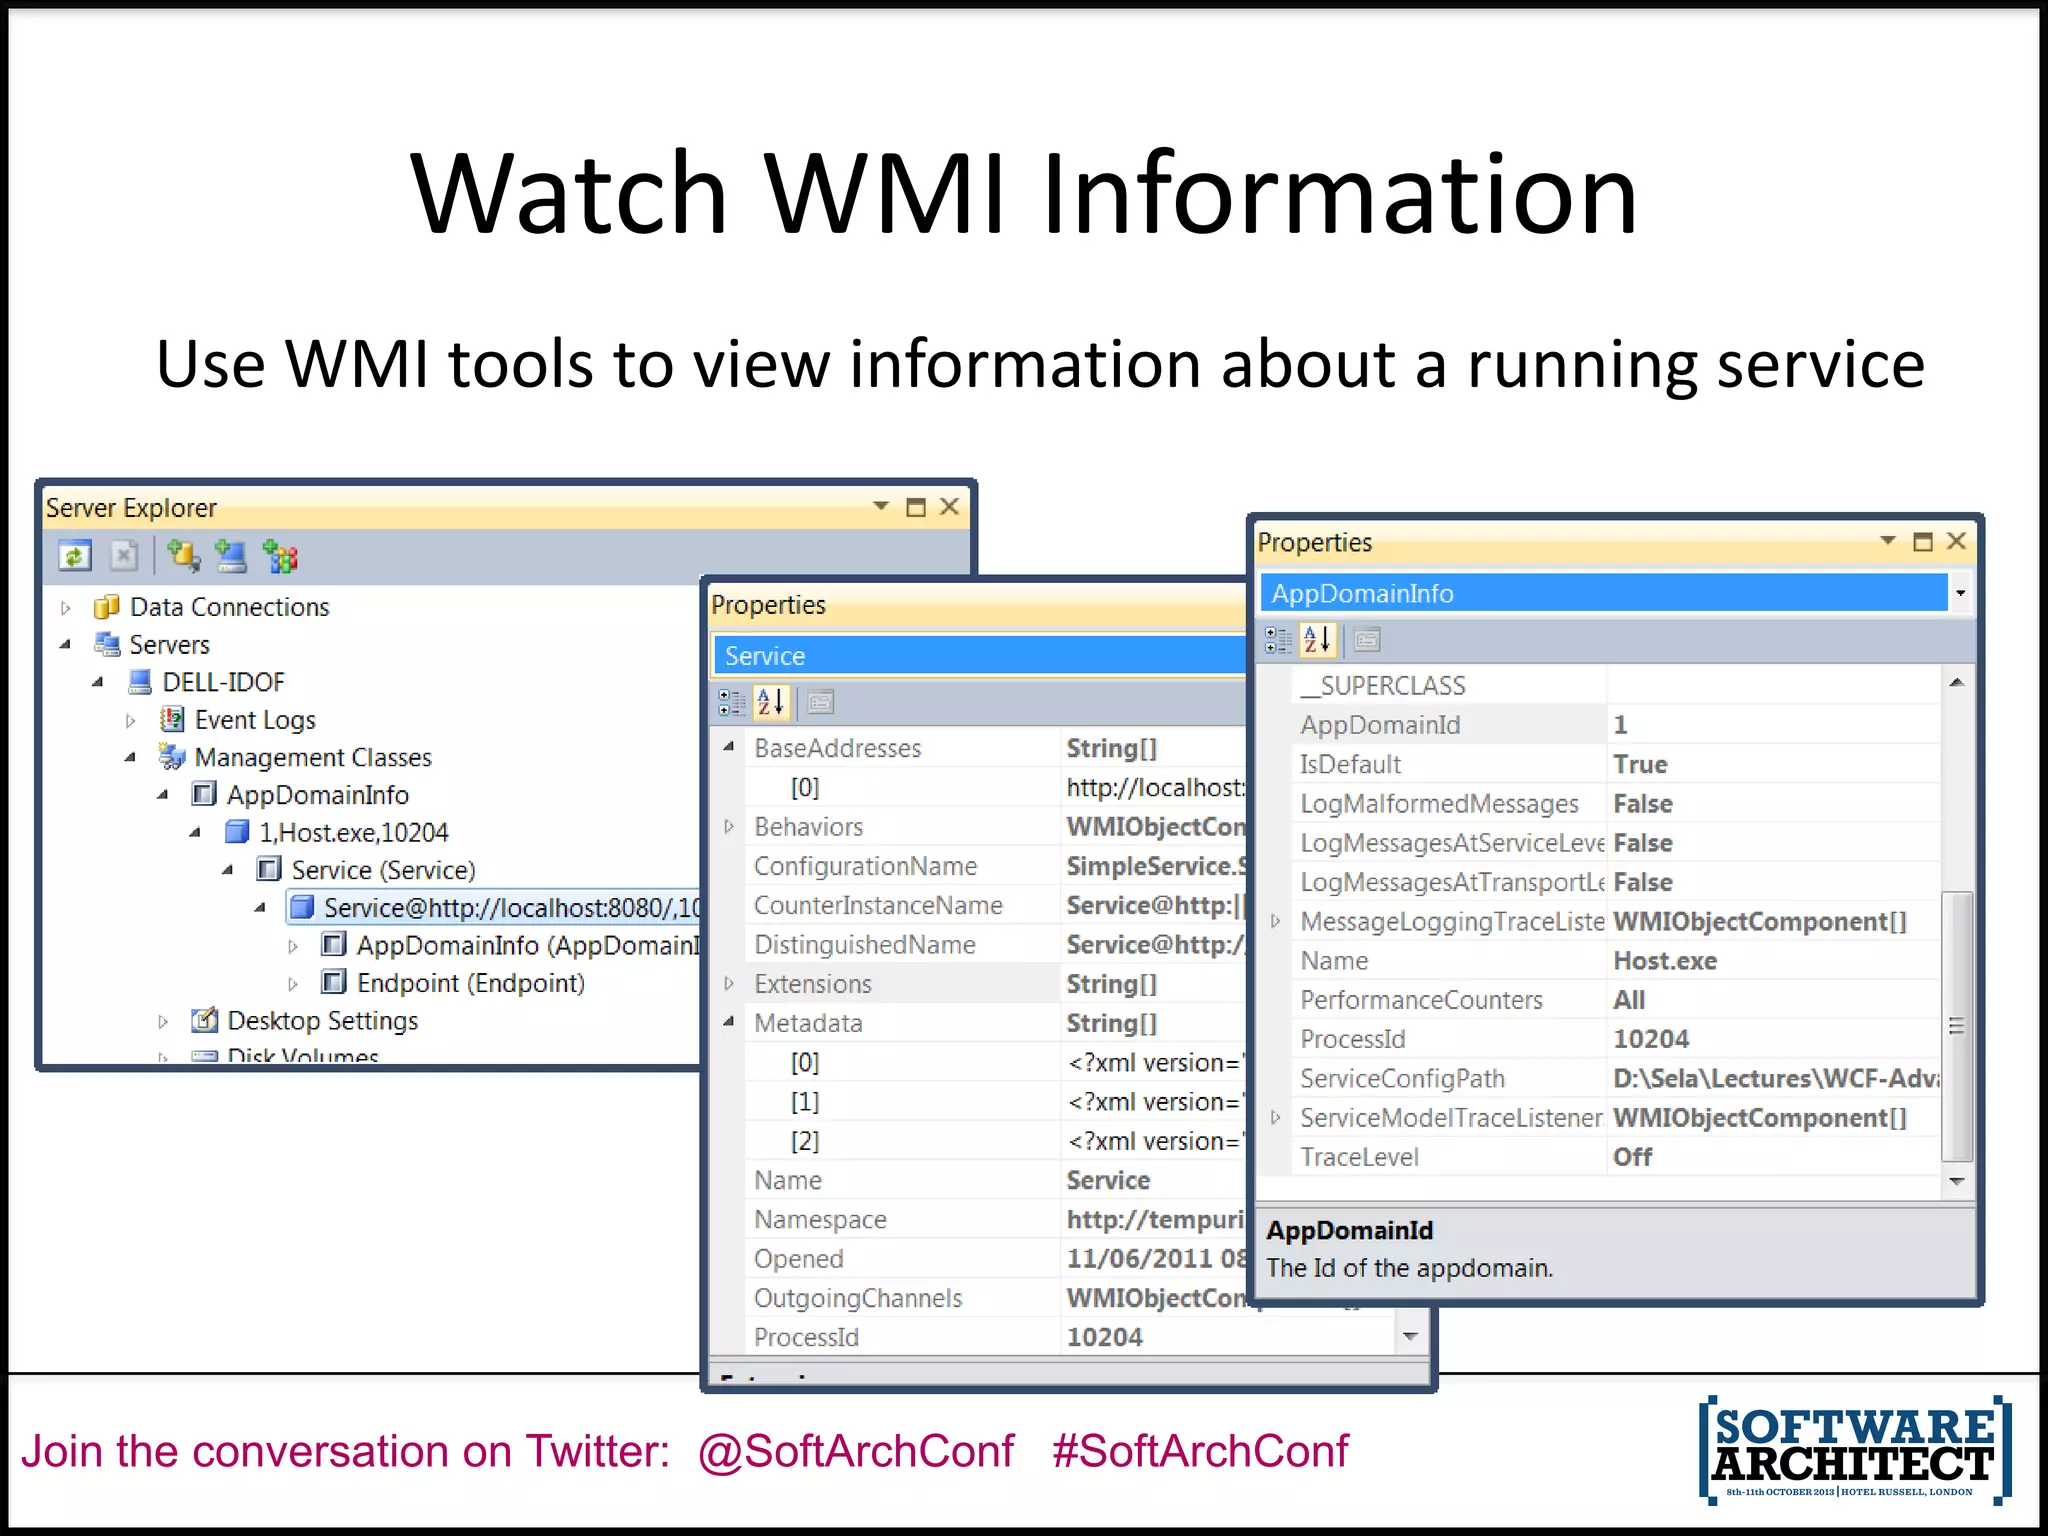Click the blue cube icon of 1,Host.exe,10204
Screen dimensions: 2048x1536
pos(237,832)
